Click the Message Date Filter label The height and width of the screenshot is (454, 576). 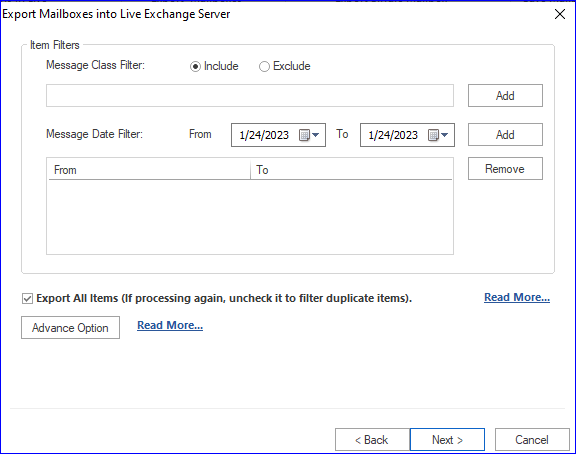point(94,134)
